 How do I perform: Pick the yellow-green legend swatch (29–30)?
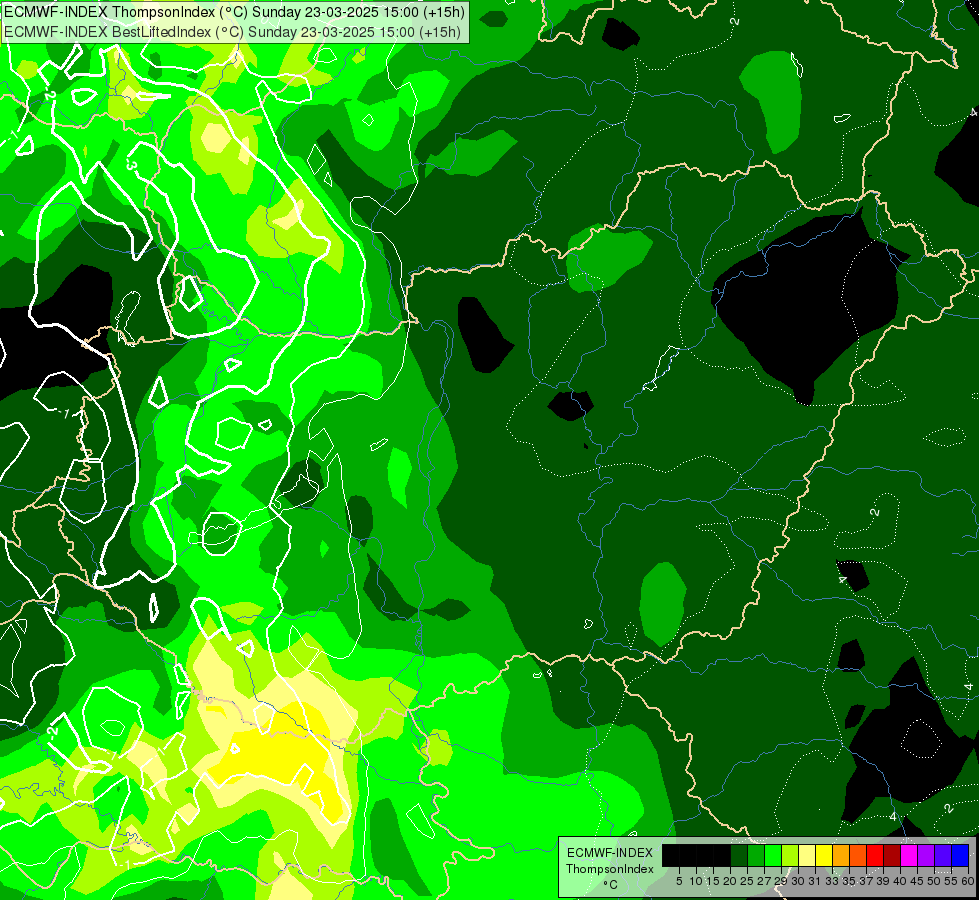(x=790, y=855)
